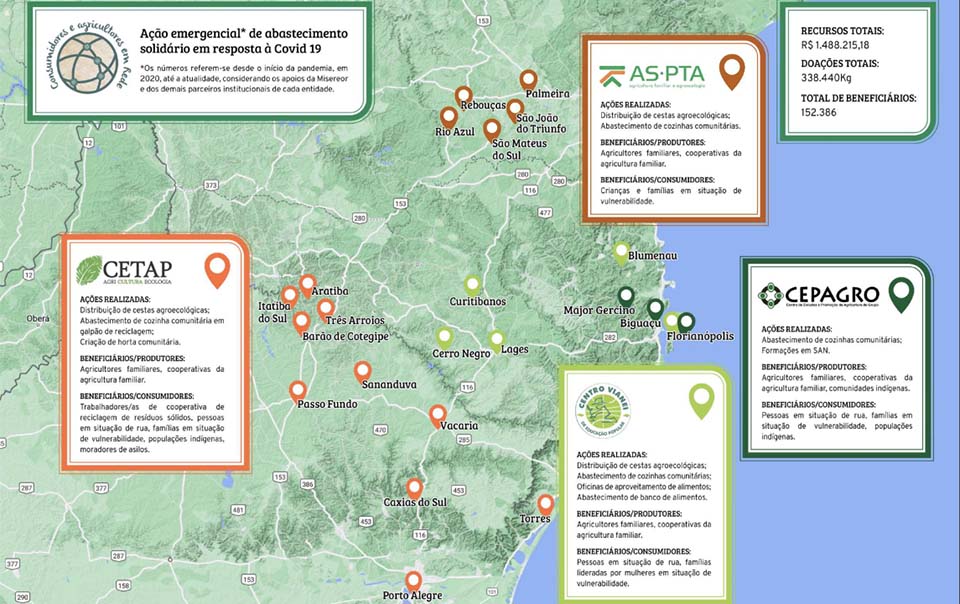Image resolution: width=960 pixels, height=604 pixels.
Task: Click the road number '373' marker
Action: [211, 185]
